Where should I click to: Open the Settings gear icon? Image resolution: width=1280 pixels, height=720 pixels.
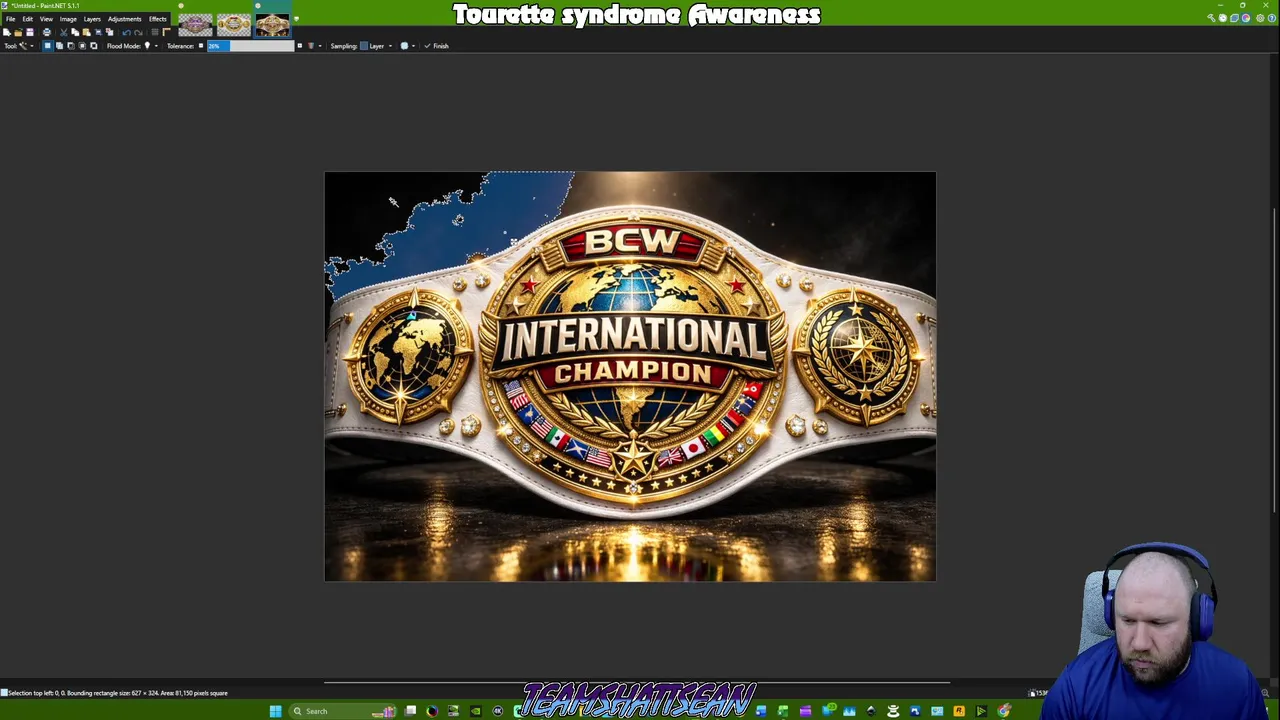(1260, 18)
